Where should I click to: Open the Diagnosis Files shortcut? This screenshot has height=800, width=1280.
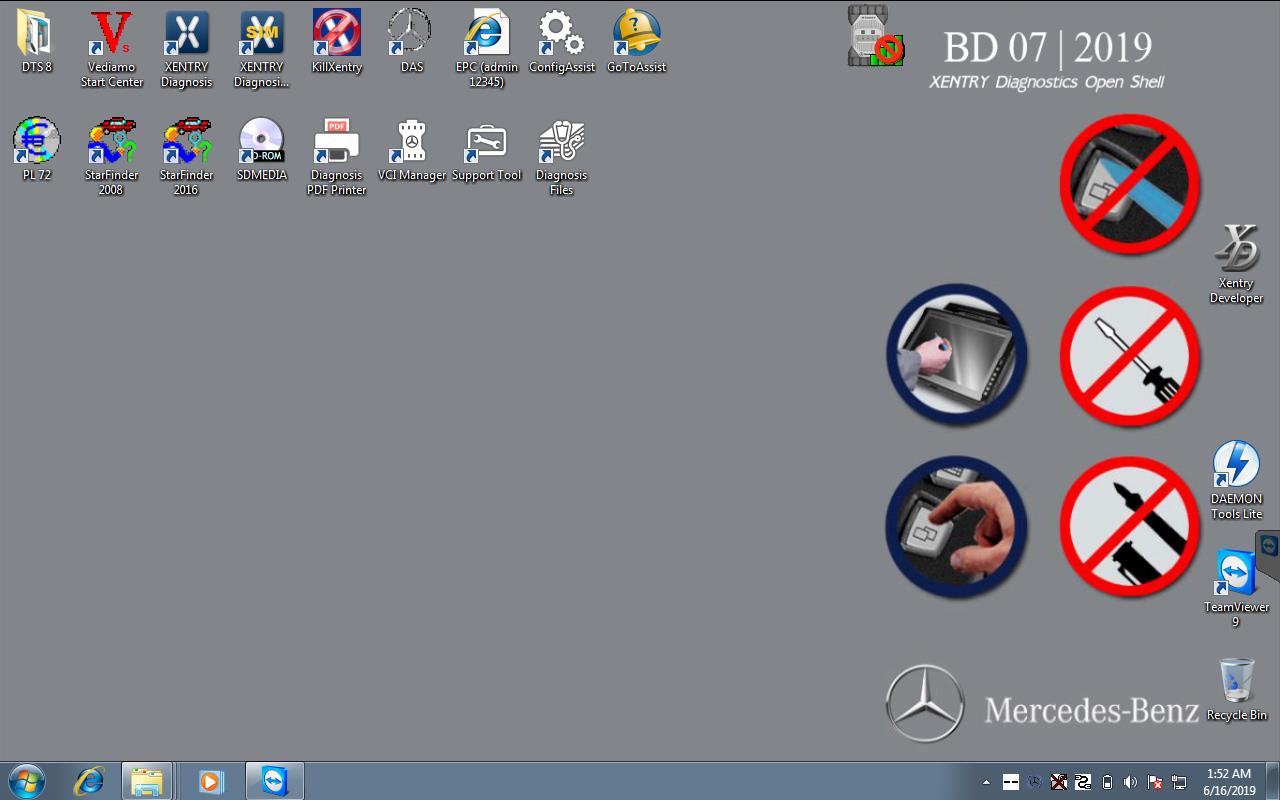[561, 156]
